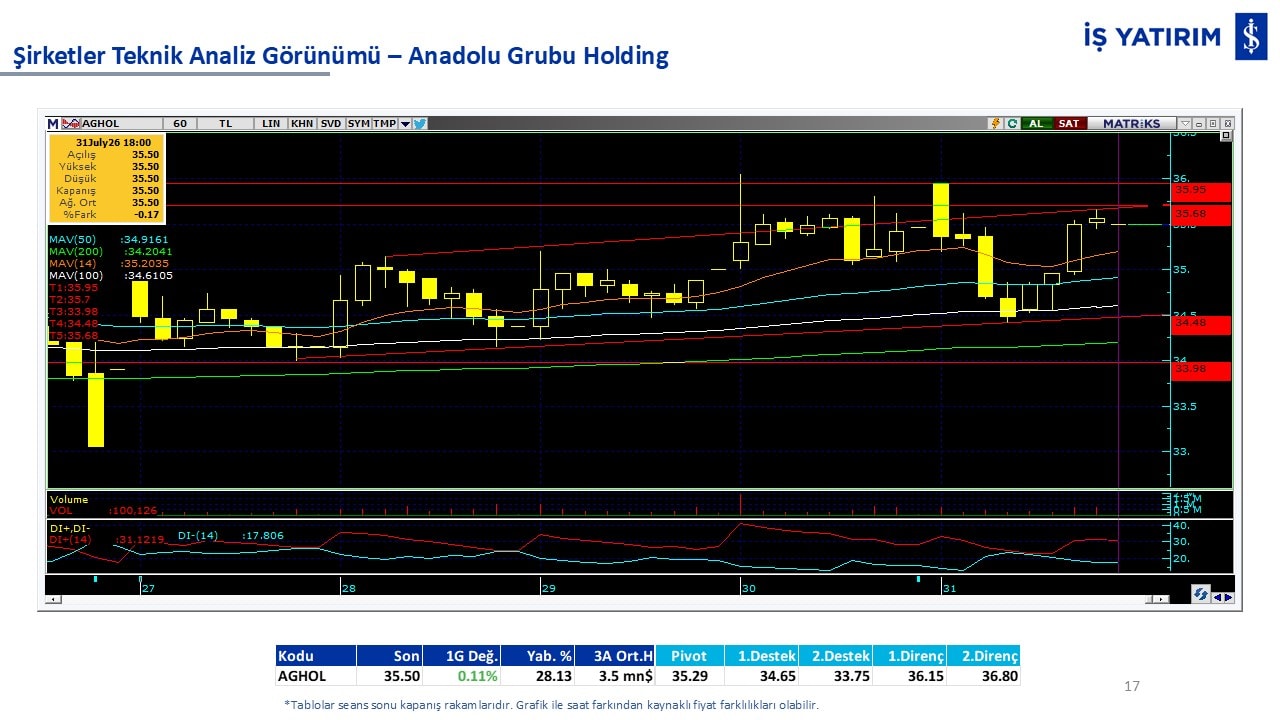Click the TL currency field
Viewport: 1280px width, 720px height.
pos(226,124)
